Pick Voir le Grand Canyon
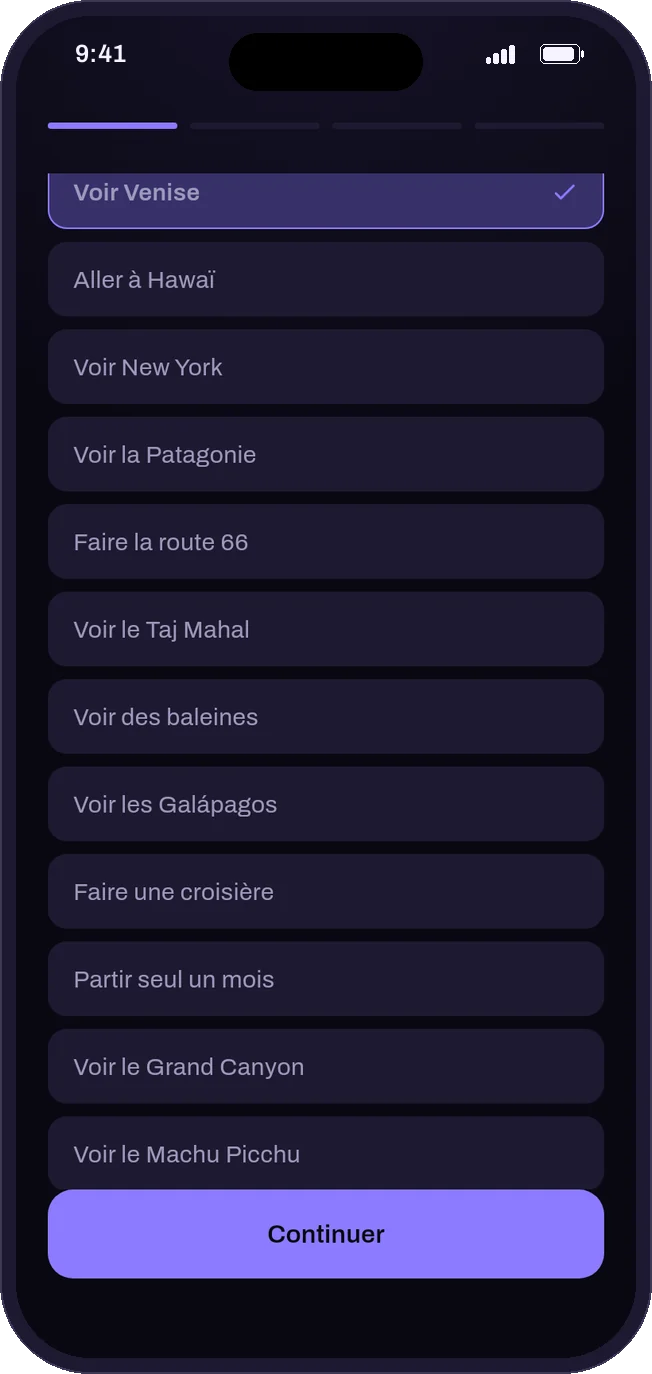 [326, 1067]
